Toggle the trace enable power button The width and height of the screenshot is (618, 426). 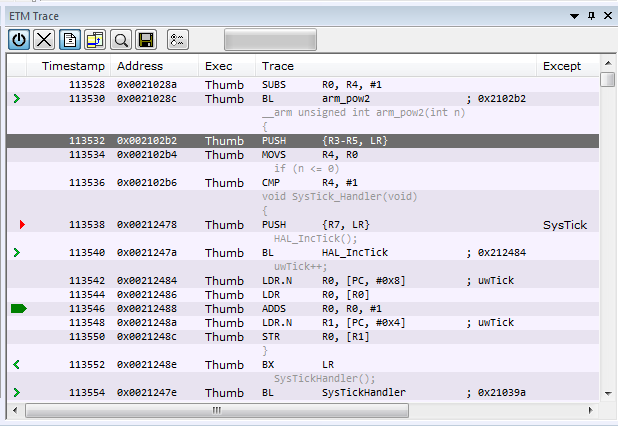(x=19, y=39)
